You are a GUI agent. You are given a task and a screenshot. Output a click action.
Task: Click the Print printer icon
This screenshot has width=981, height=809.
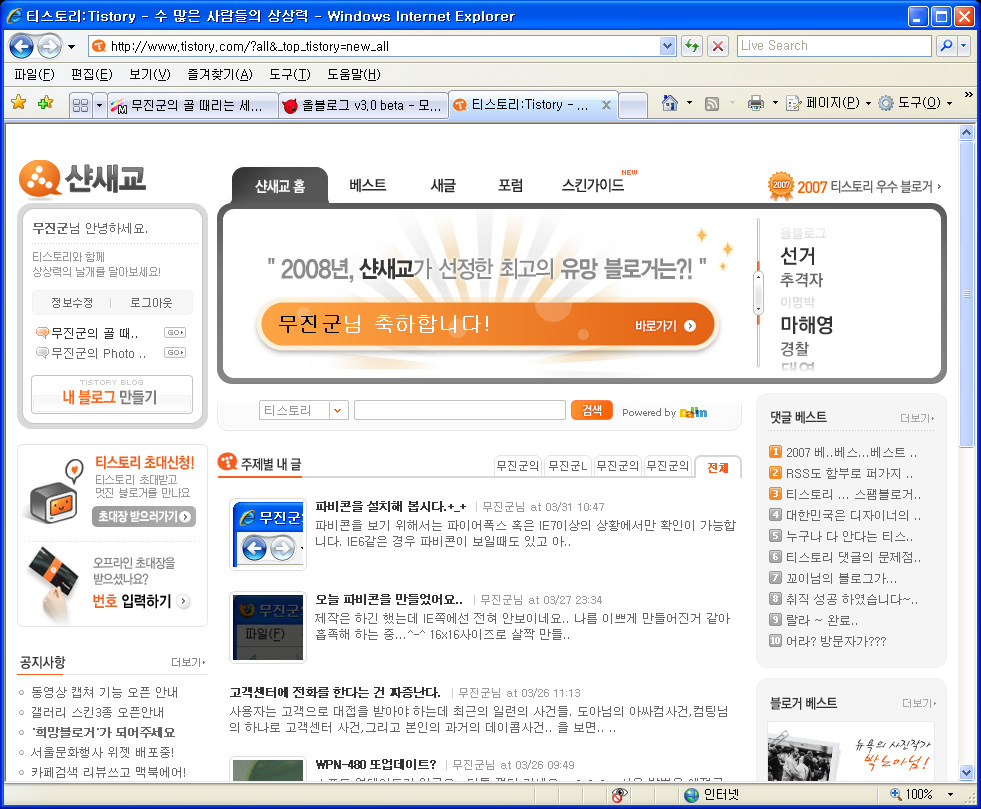[756, 103]
